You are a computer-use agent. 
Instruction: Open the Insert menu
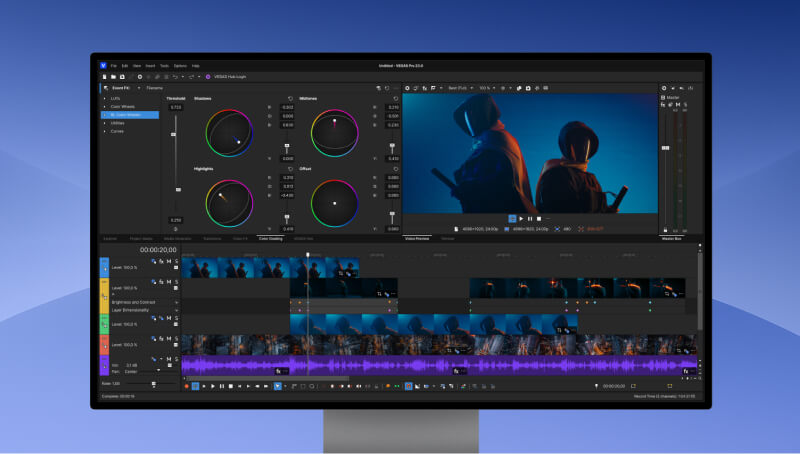pyautogui.click(x=150, y=66)
